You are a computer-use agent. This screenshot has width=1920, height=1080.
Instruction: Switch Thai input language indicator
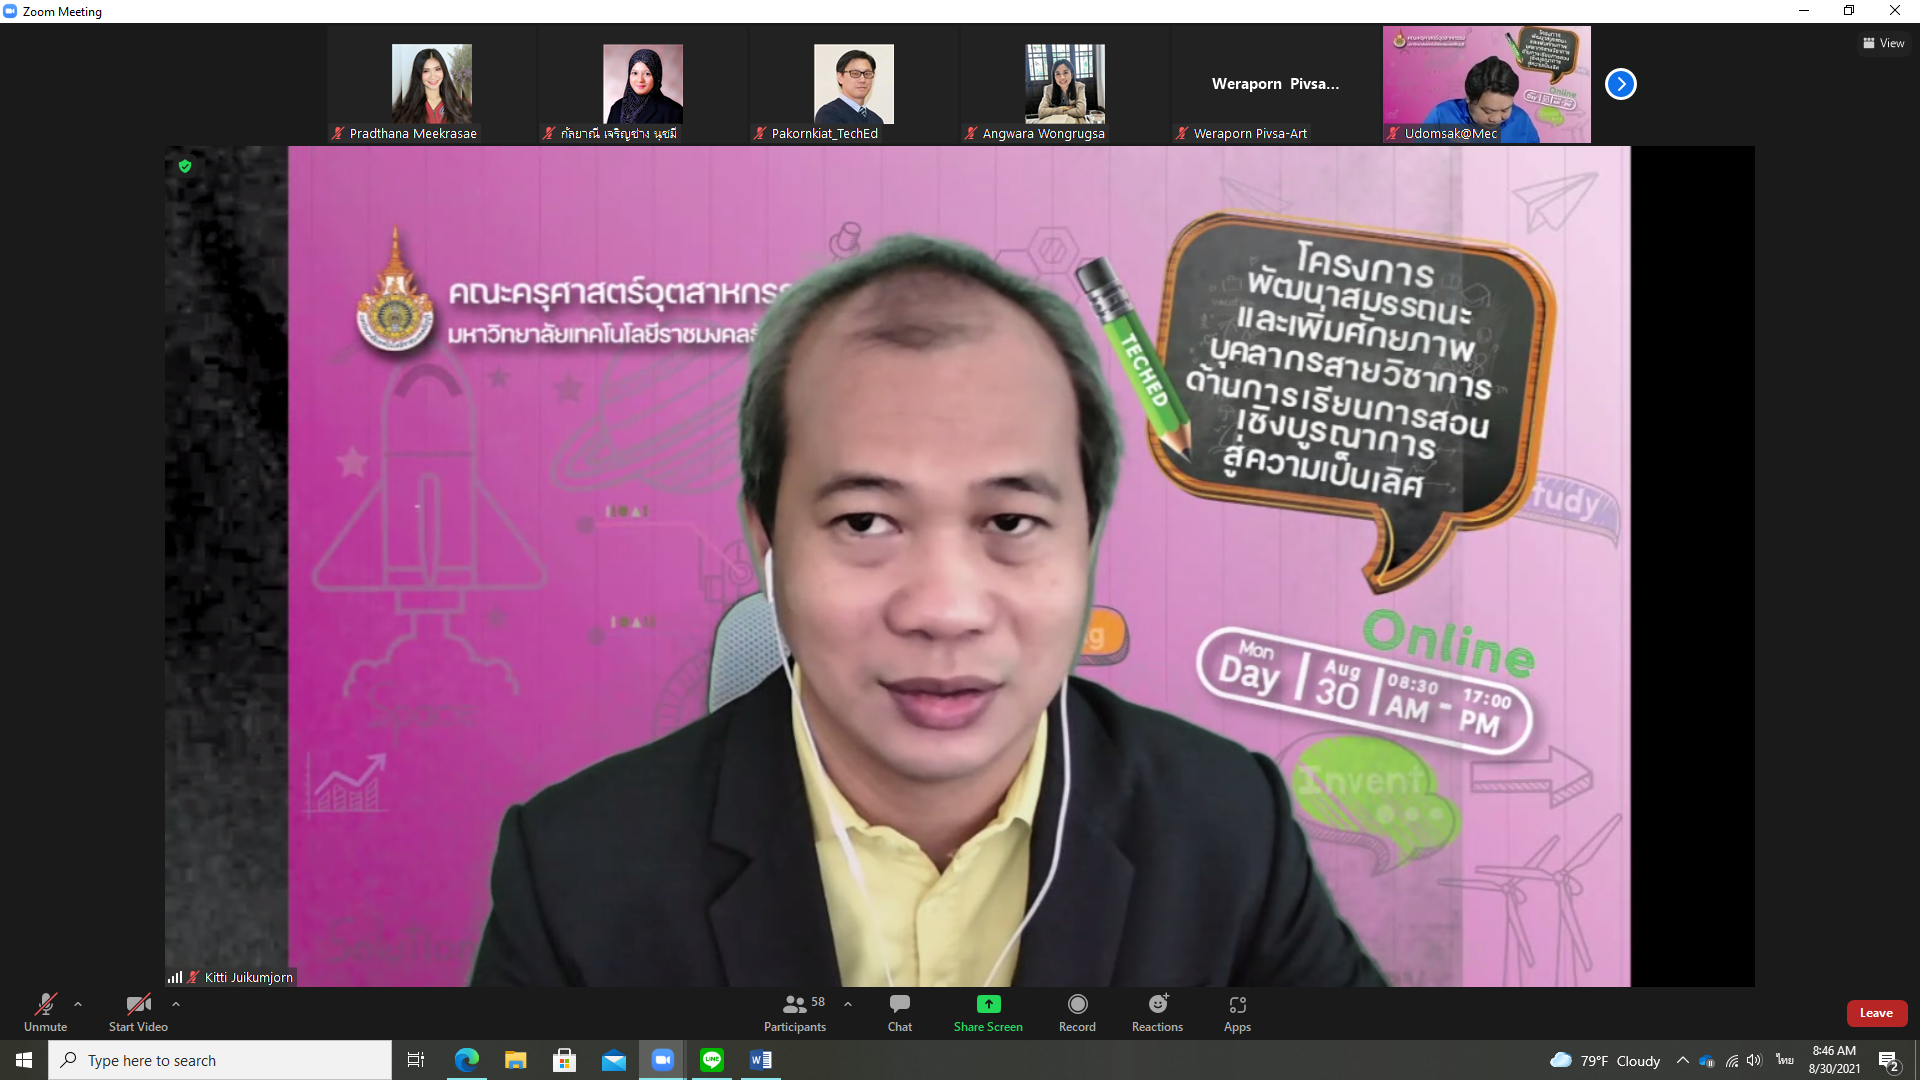point(1785,1060)
